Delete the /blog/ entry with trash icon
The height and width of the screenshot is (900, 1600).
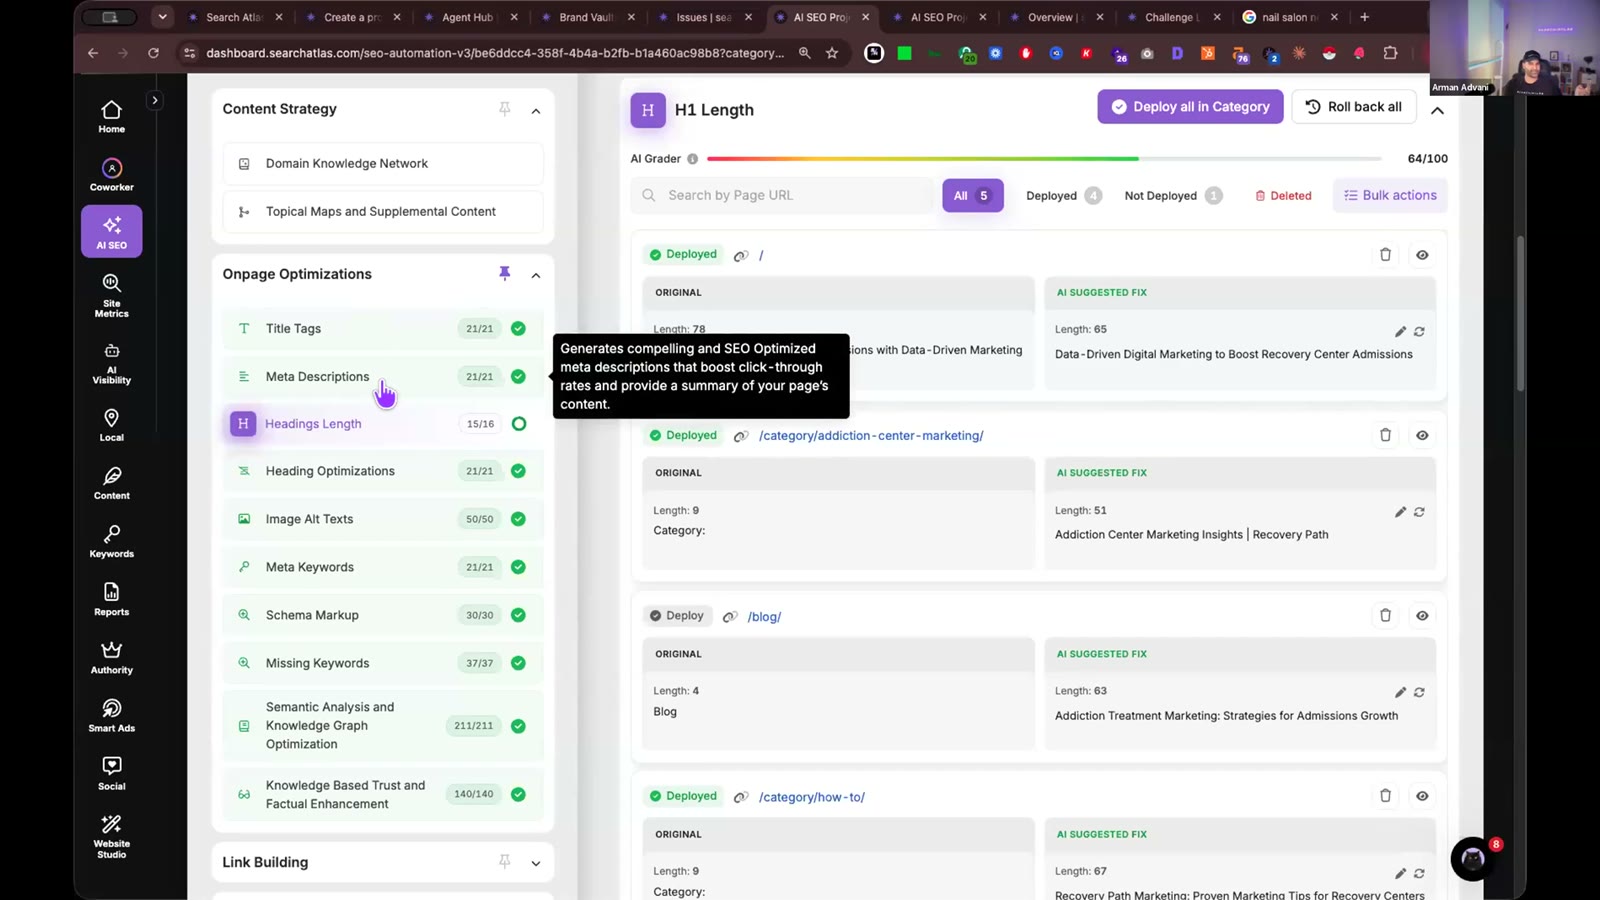tap(1385, 616)
